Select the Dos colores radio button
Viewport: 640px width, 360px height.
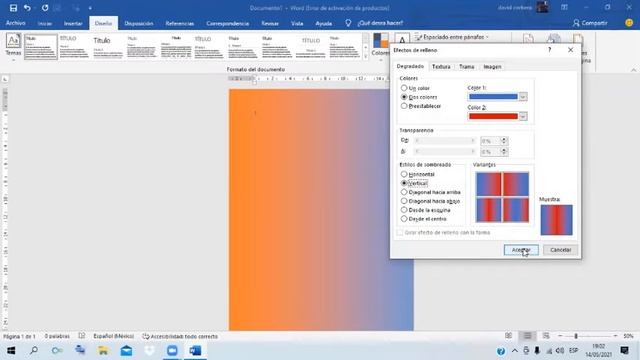(x=404, y=97)
